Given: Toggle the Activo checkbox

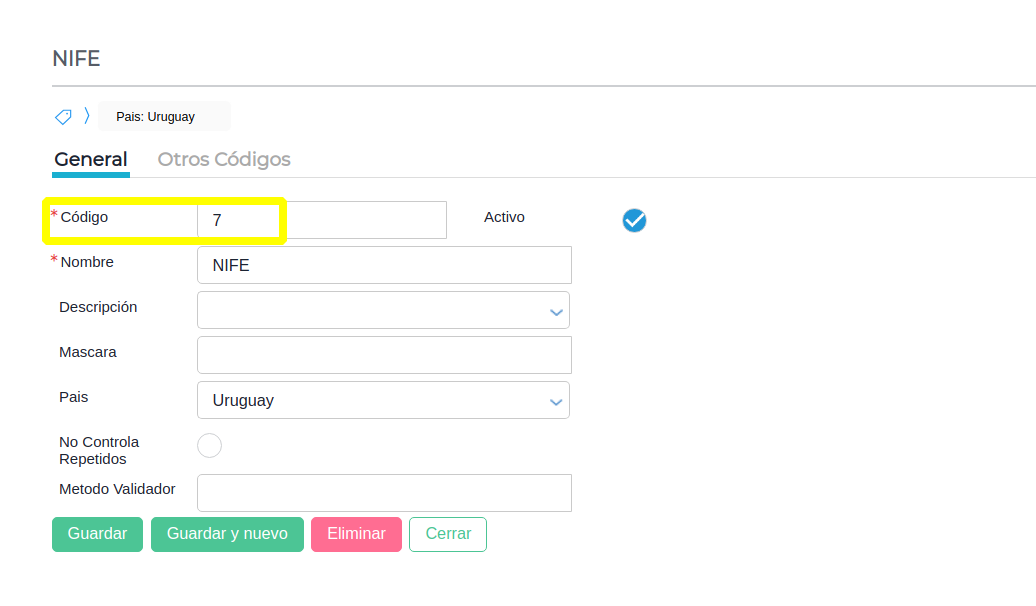Looking at the screenshot, I should click(634, 220).
